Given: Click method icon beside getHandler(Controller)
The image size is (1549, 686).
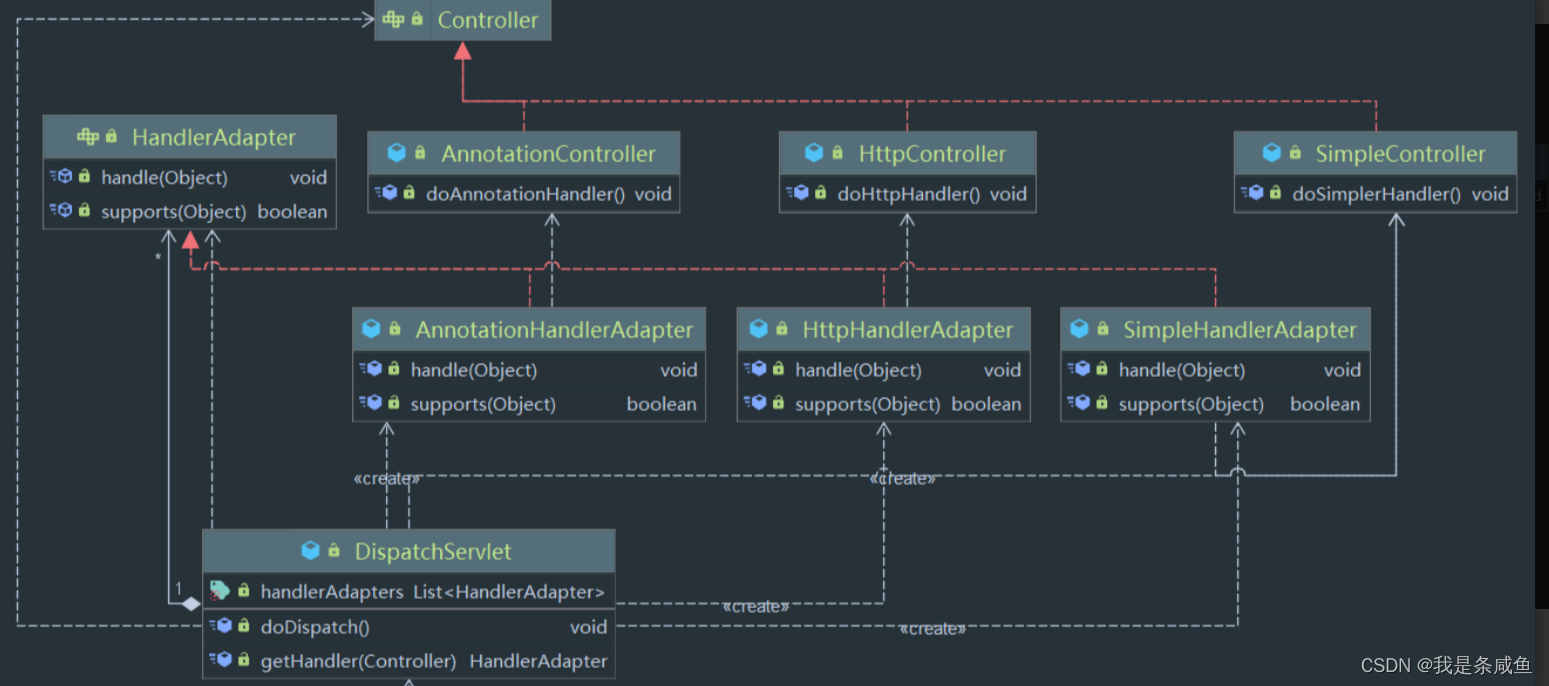Looking at the screenshot, I should 221,661.
